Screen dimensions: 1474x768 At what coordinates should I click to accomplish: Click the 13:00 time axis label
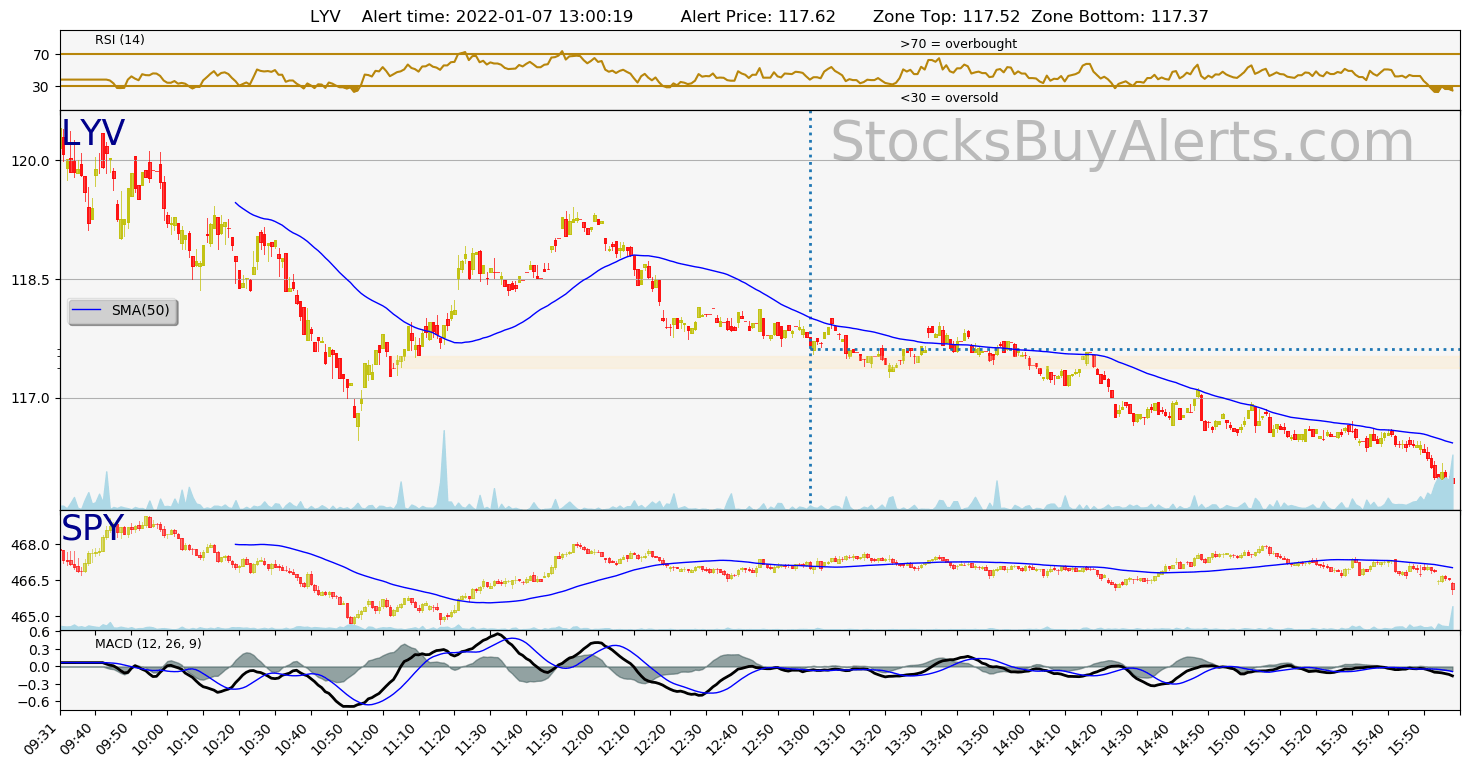click(x=796, y=740)
